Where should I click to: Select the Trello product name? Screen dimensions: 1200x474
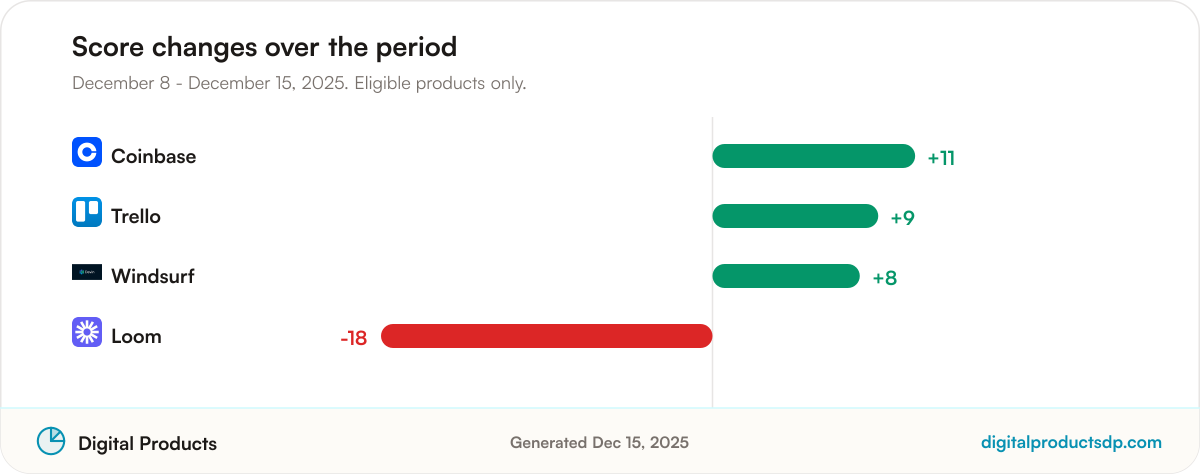point(136,216)
